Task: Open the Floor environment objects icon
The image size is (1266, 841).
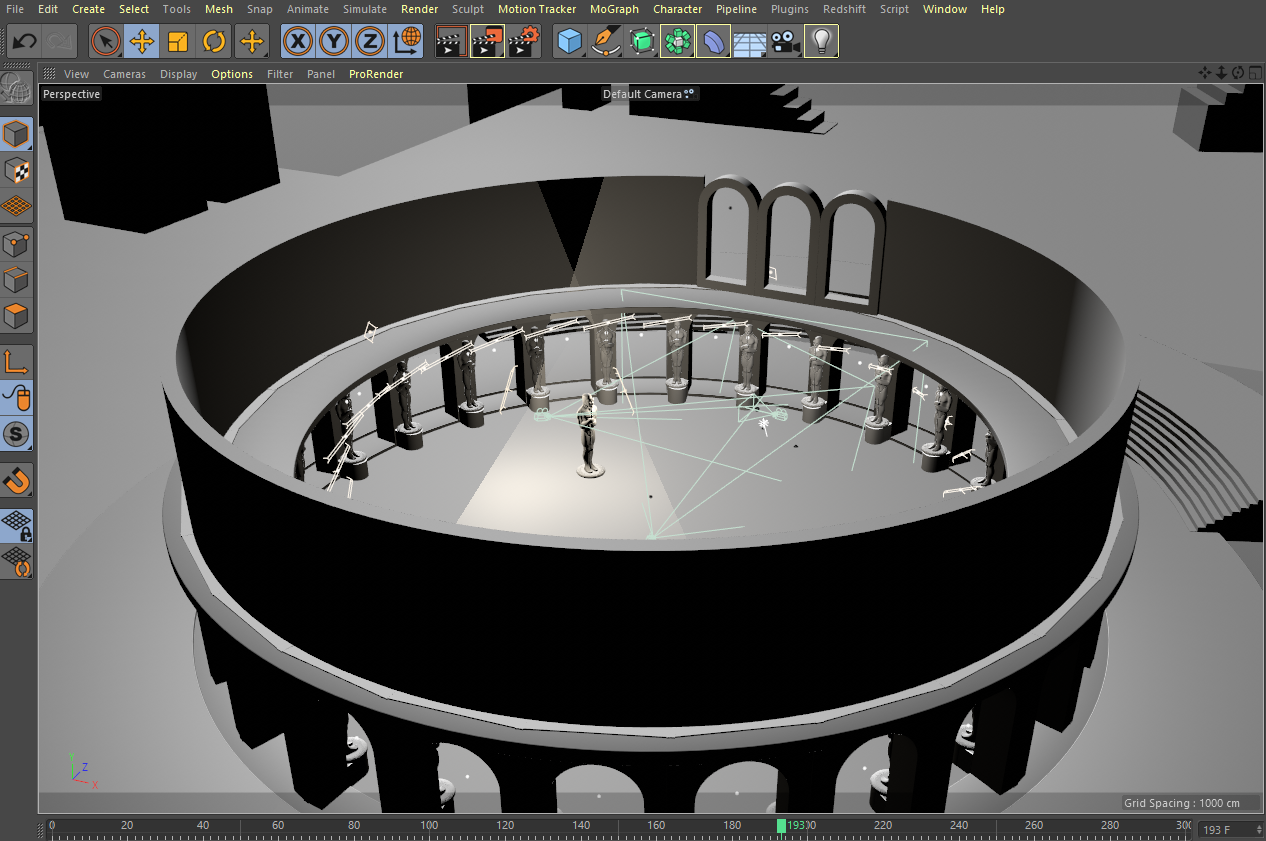Action: (750, 41)
